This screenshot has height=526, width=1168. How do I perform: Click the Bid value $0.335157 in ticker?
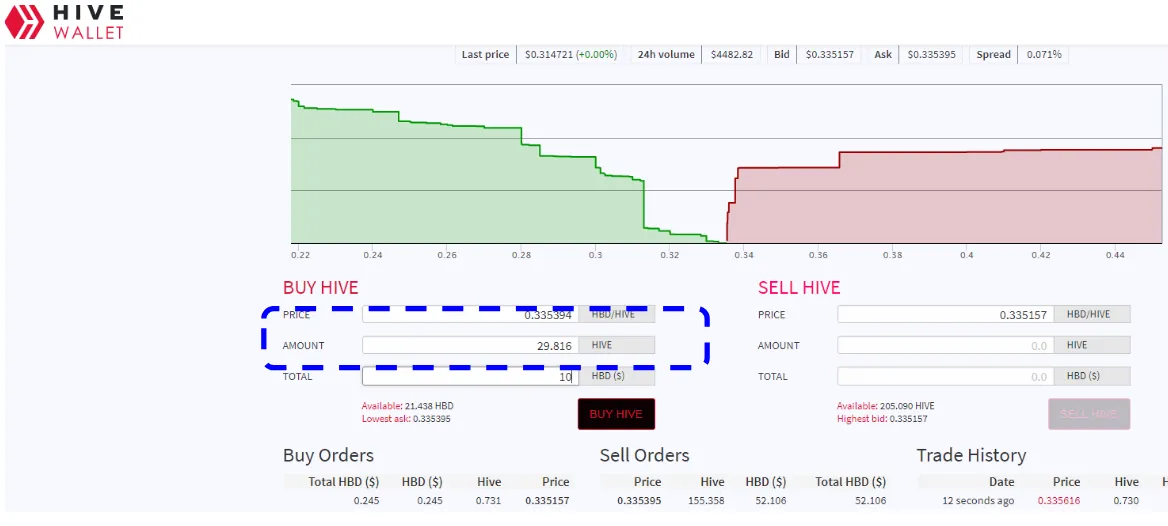click(x=829, y=54)
